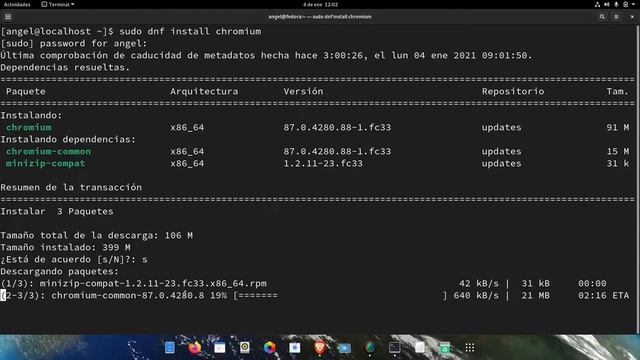640x360 pixels.
Task: Click 'Instalar 3 Paquetes' line
Action: (57, 211)
